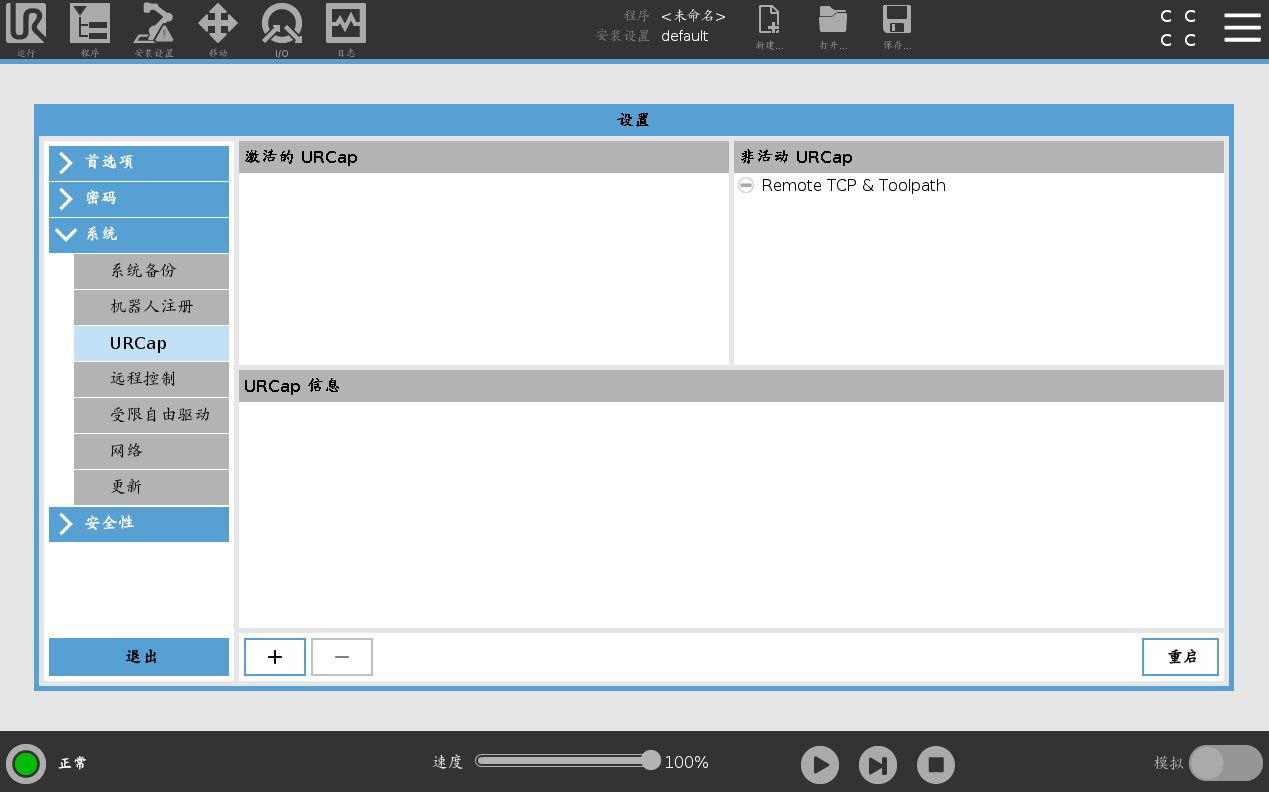Screen dimensions: 1269x792
Task: Toggle the Simulation (模拟) switch
Action: 1226,763
